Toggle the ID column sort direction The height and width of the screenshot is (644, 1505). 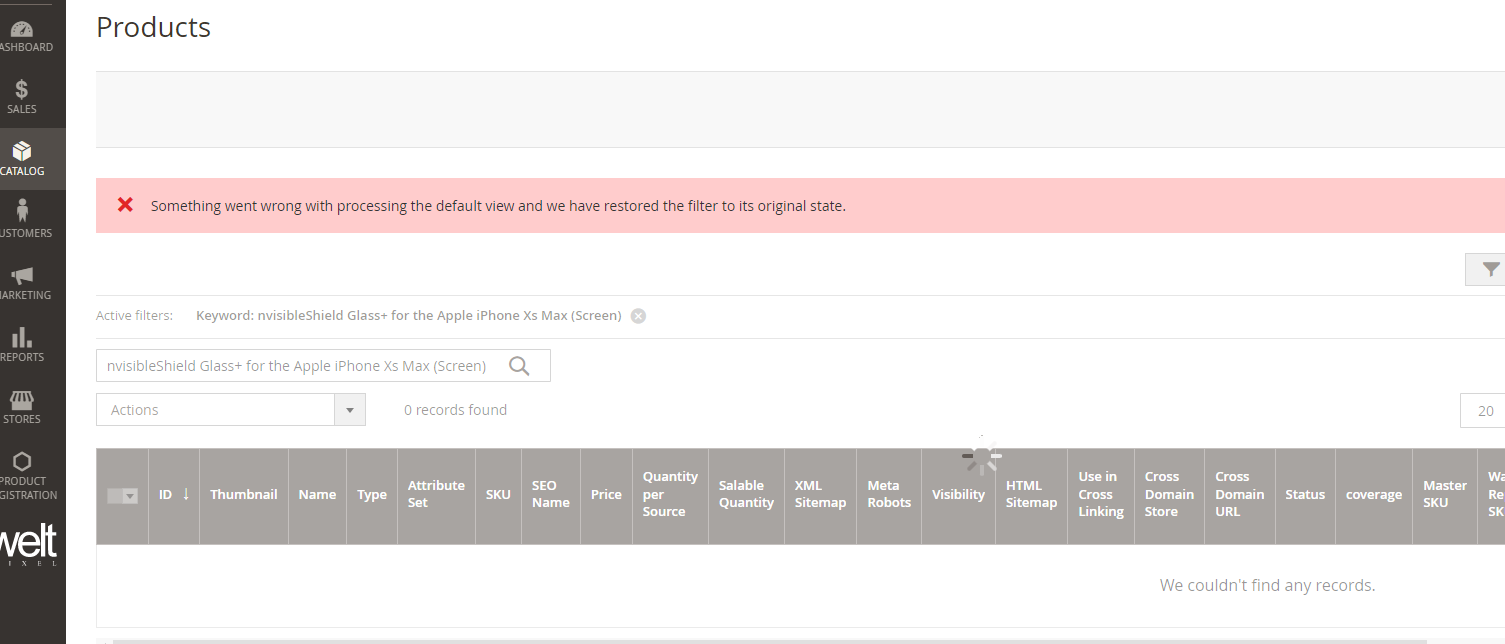pos(185,493)
